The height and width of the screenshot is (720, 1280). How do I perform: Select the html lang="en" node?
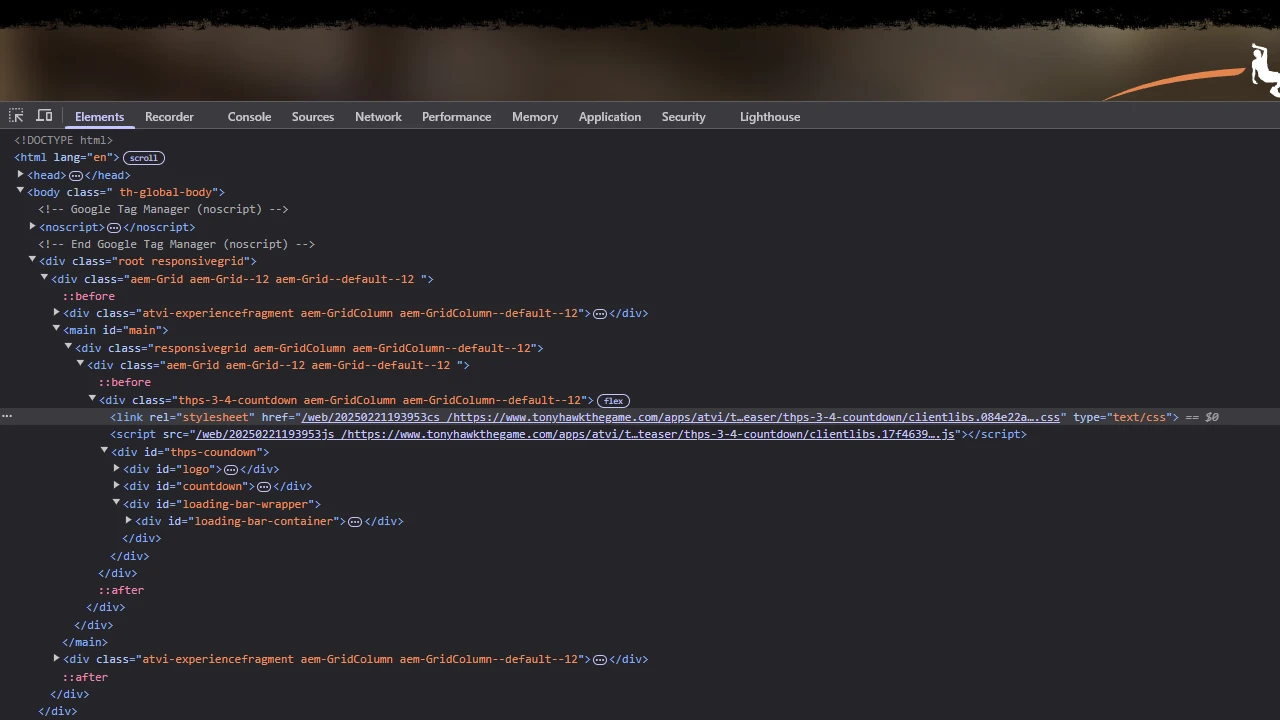coord(67,157)
